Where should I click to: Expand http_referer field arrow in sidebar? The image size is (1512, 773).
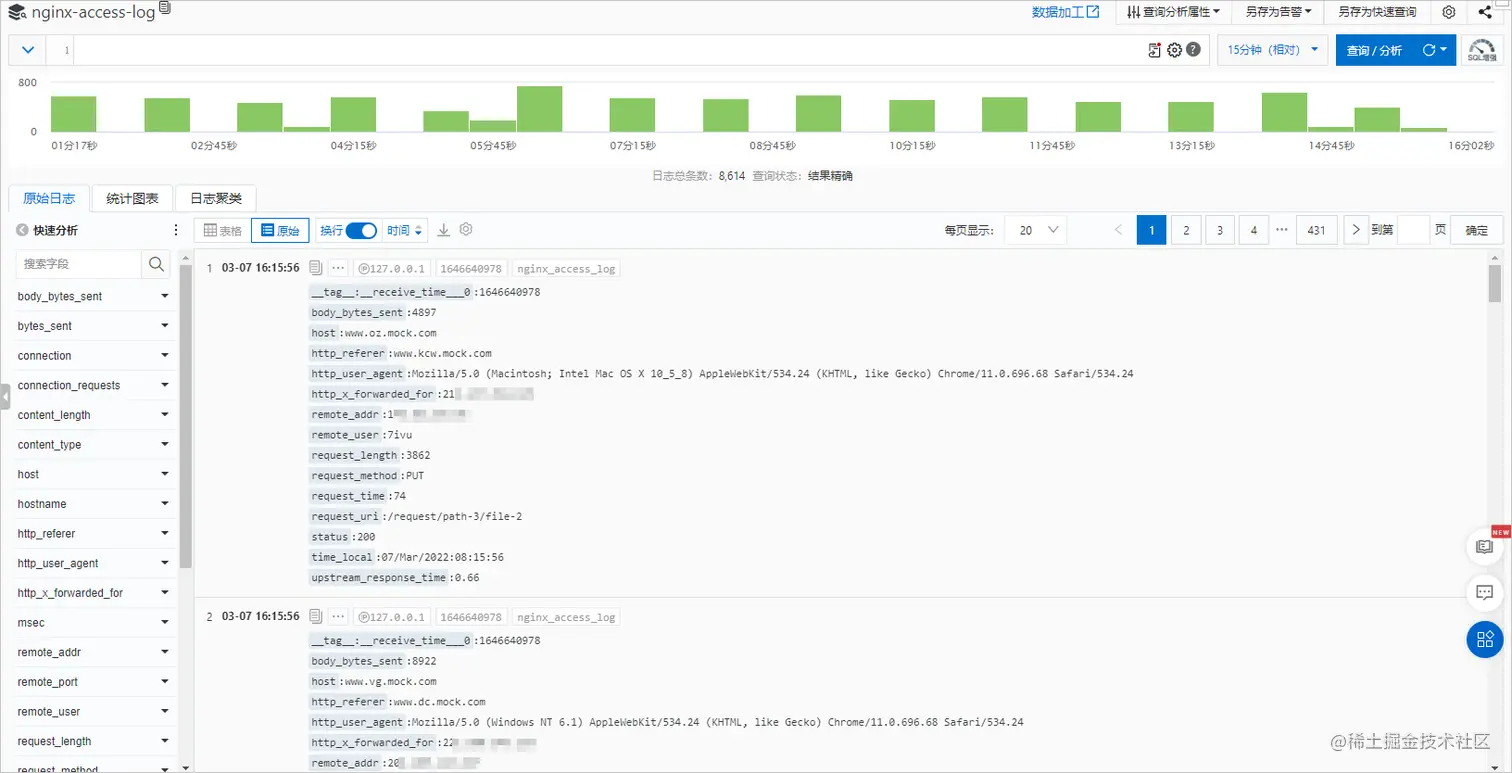pyautogui.click(x=165, y=534)
